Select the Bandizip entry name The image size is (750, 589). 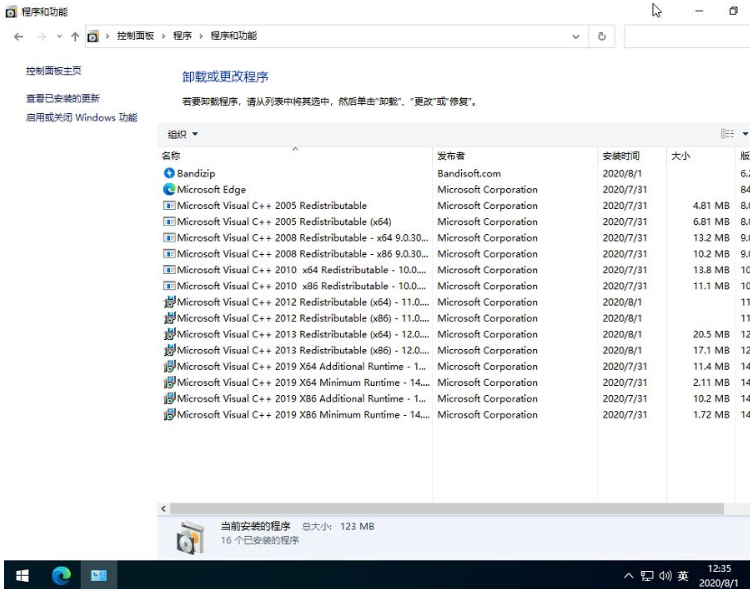(196, 174)
